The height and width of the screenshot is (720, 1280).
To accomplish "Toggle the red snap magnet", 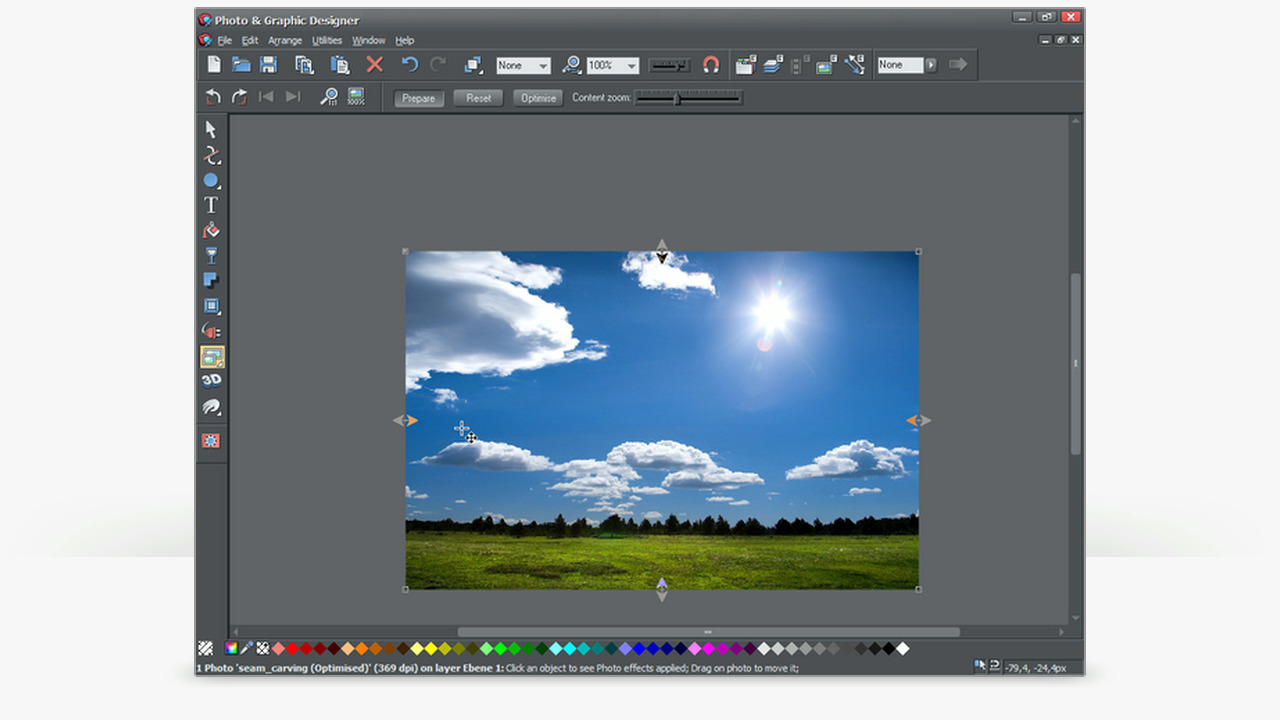I will point(711,64).
